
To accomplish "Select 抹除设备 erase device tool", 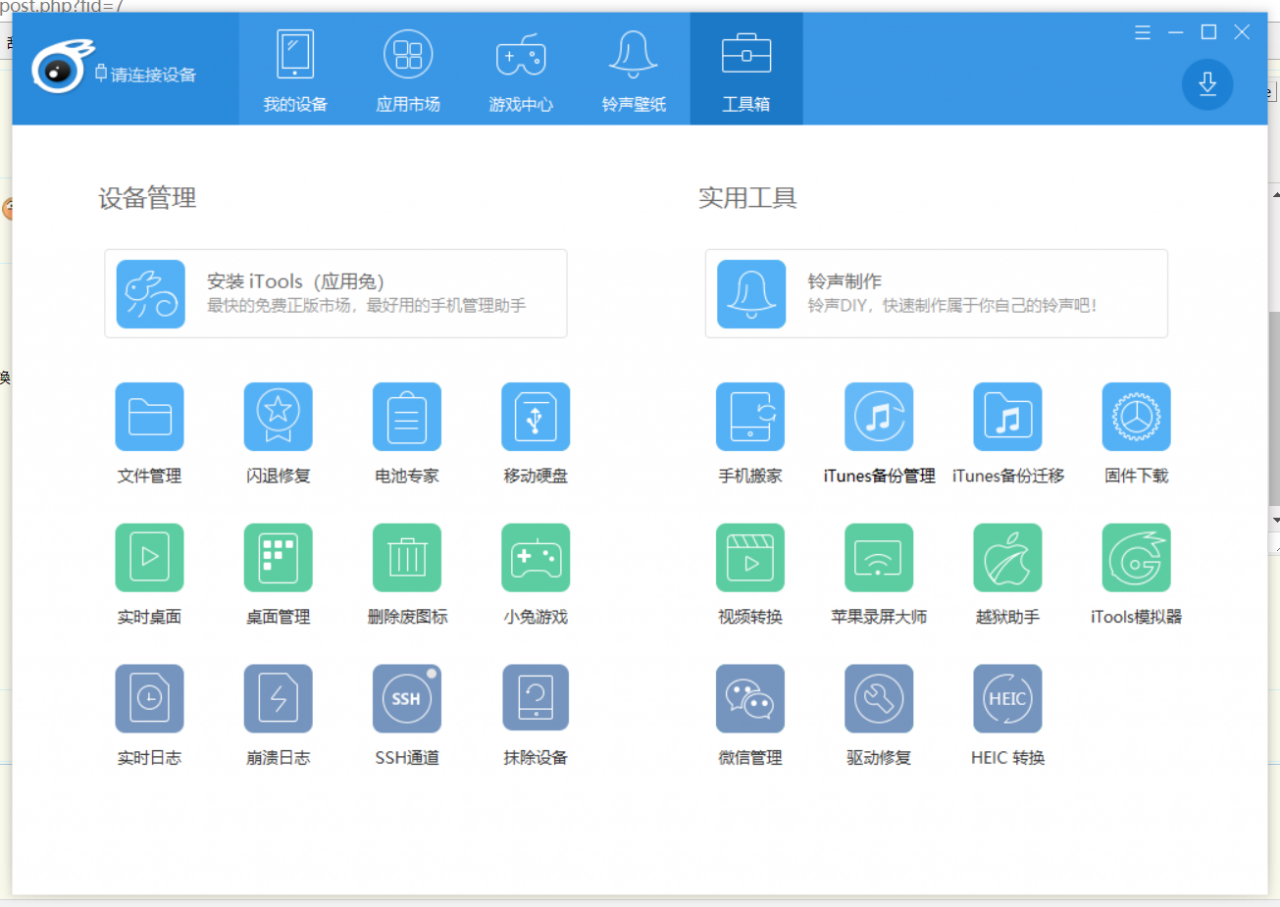I will click(x=536, y=699).
